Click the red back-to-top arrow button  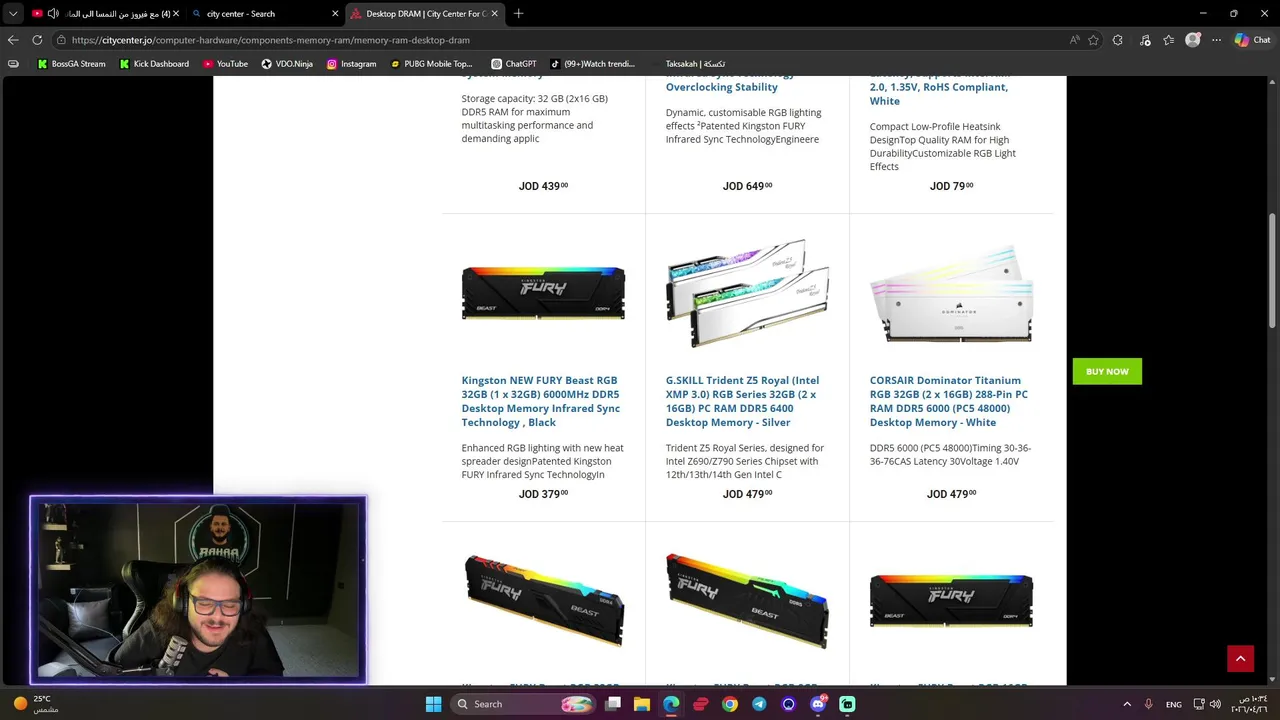[1240, 658]
